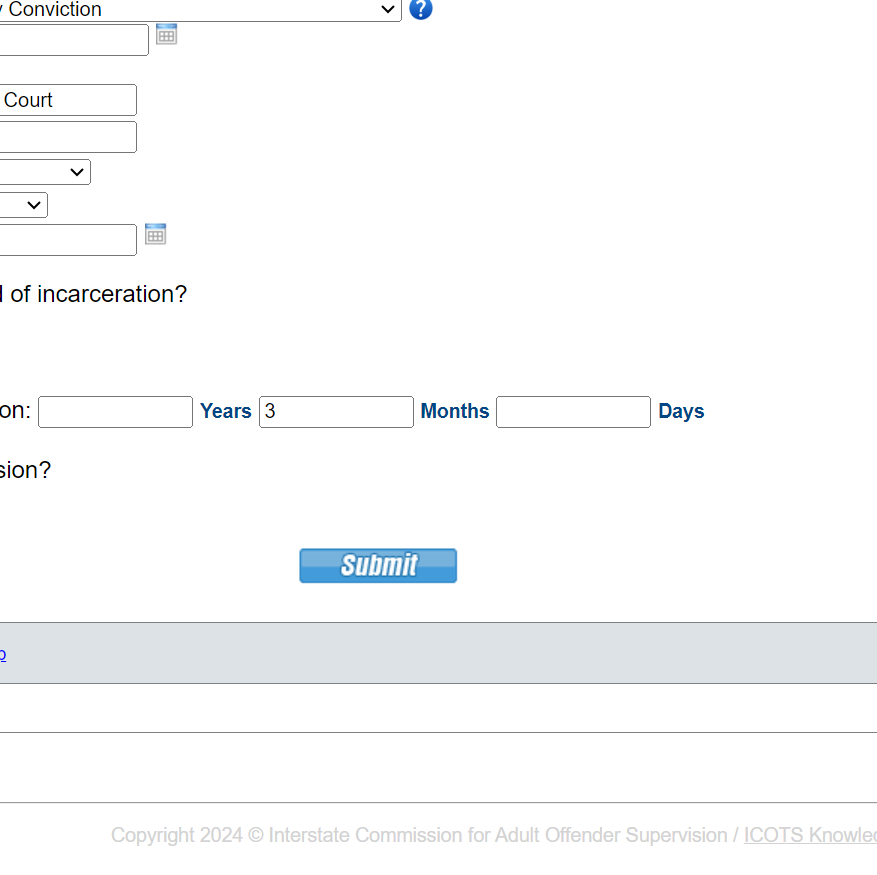Open the smallest dropdown above the date field
Screen dimensions: 877x875
click(23, 205)
